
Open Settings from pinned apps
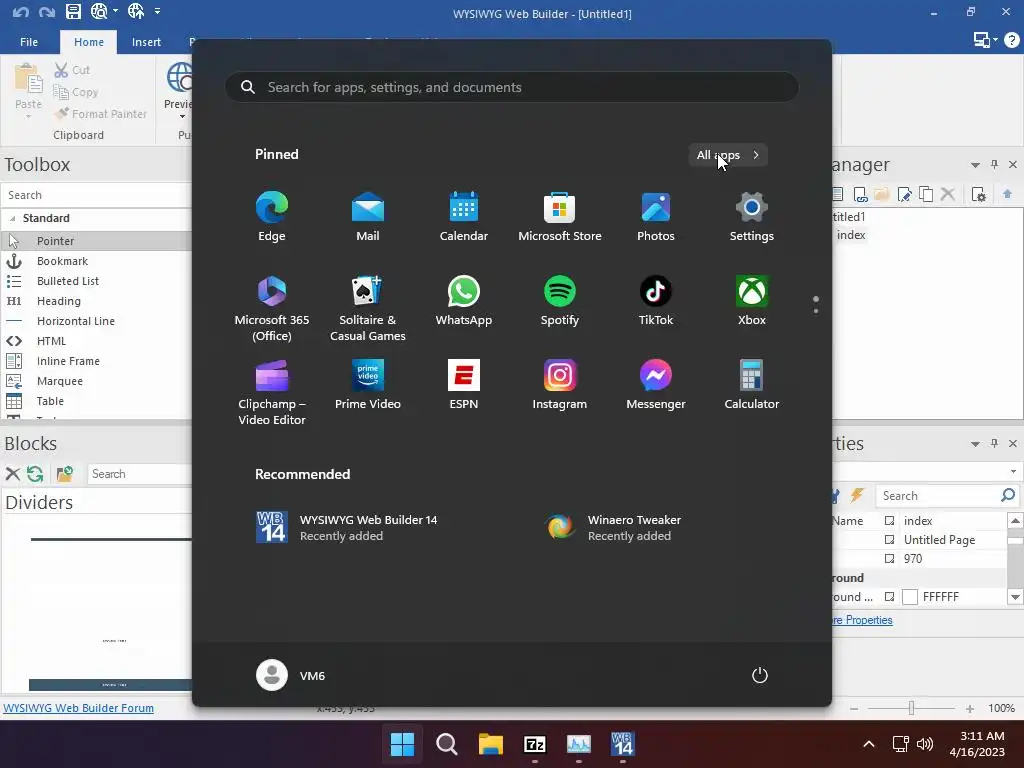coord(752,217)
